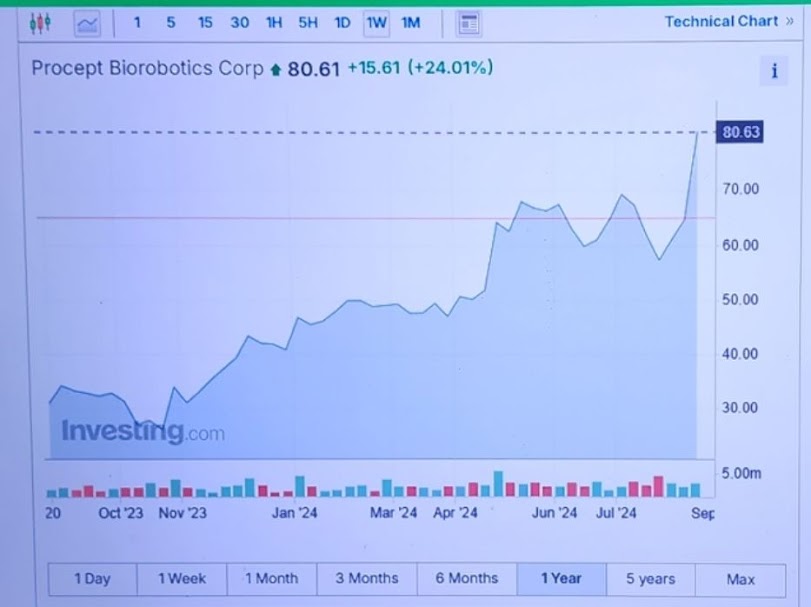Click the 50.00 axis label
811x607 pixels.
click(740, 300)
